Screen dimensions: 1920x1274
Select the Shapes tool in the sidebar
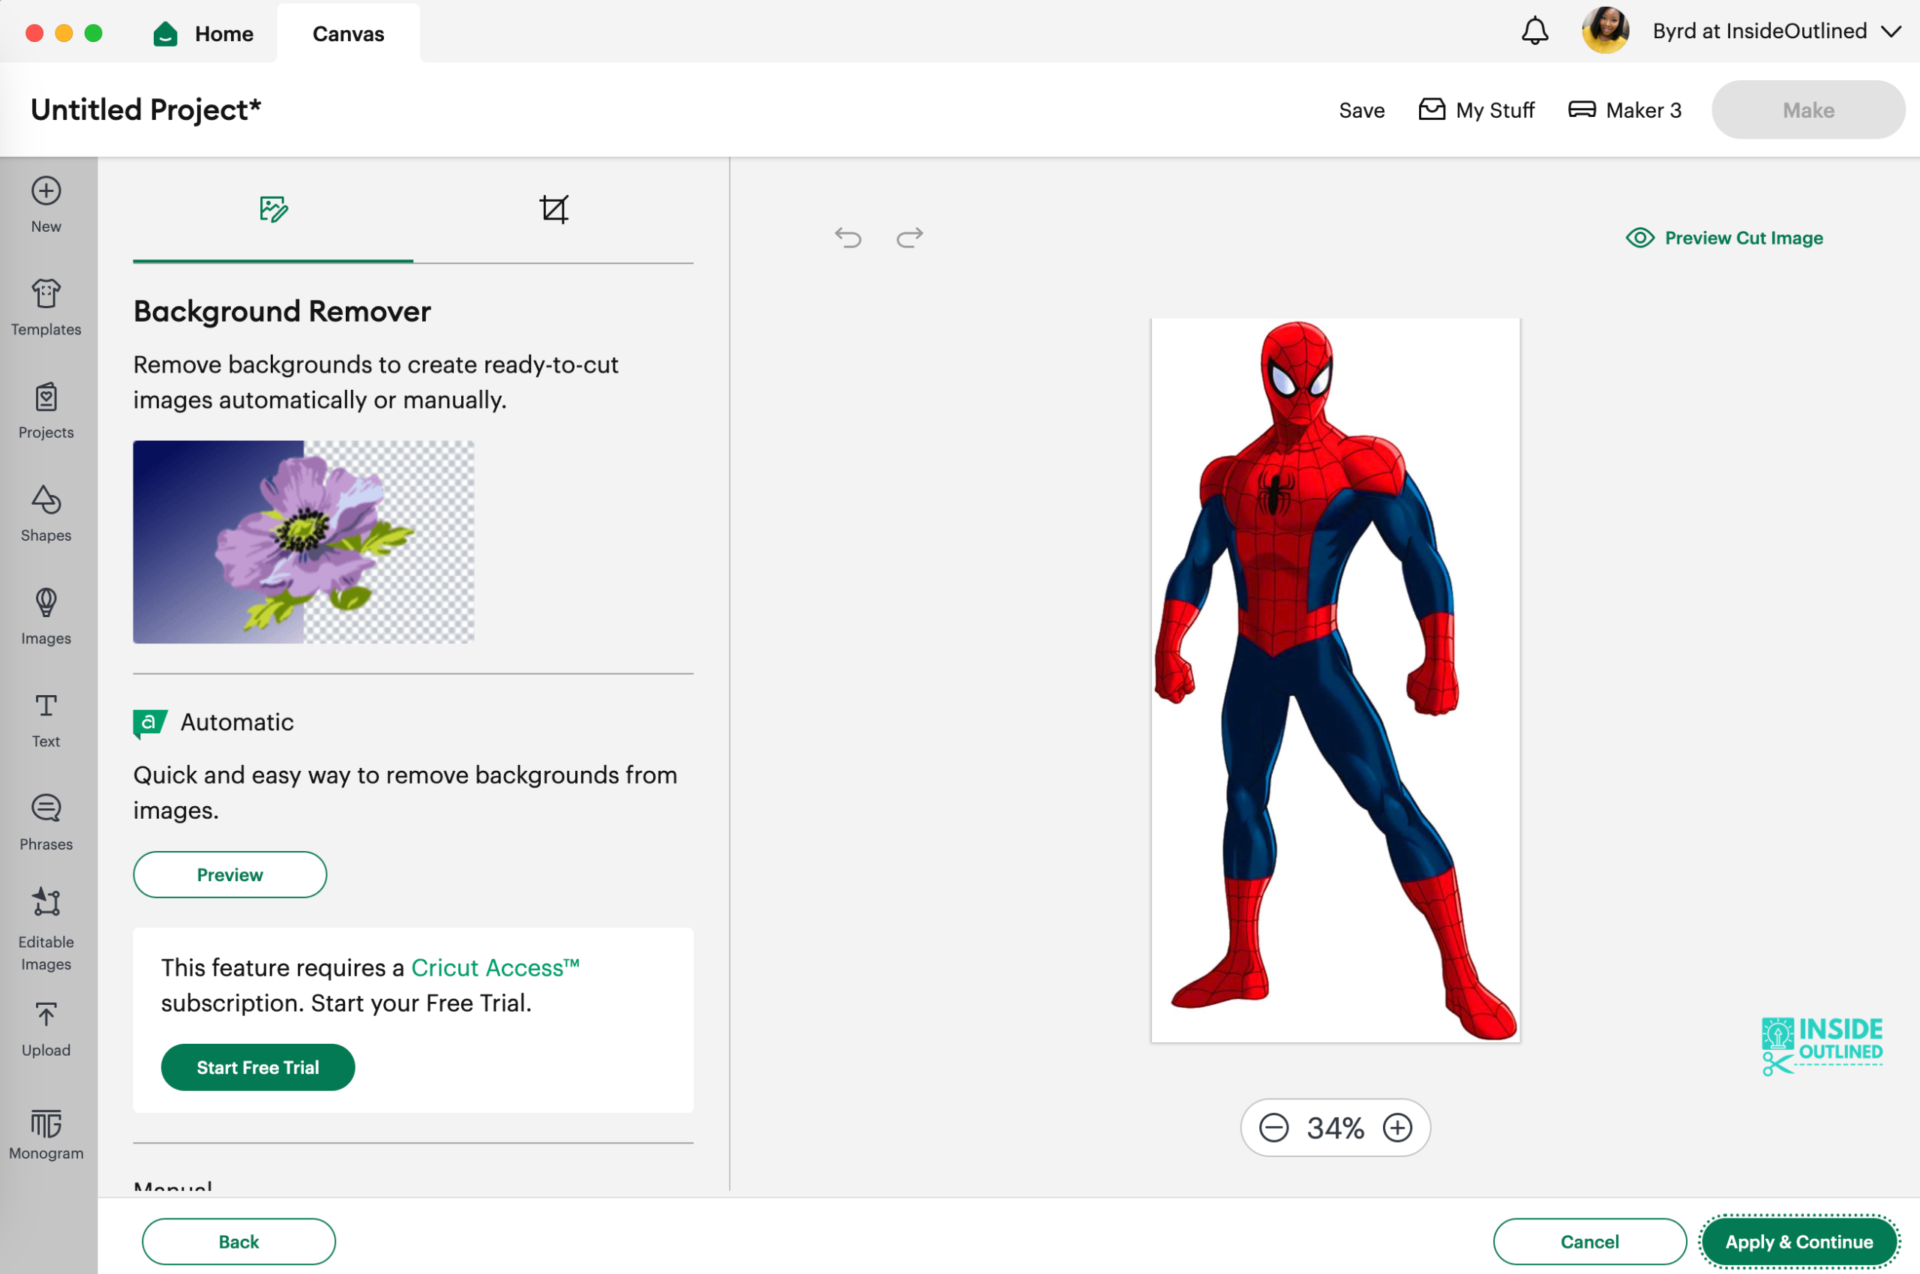click(x=45, y=513)
